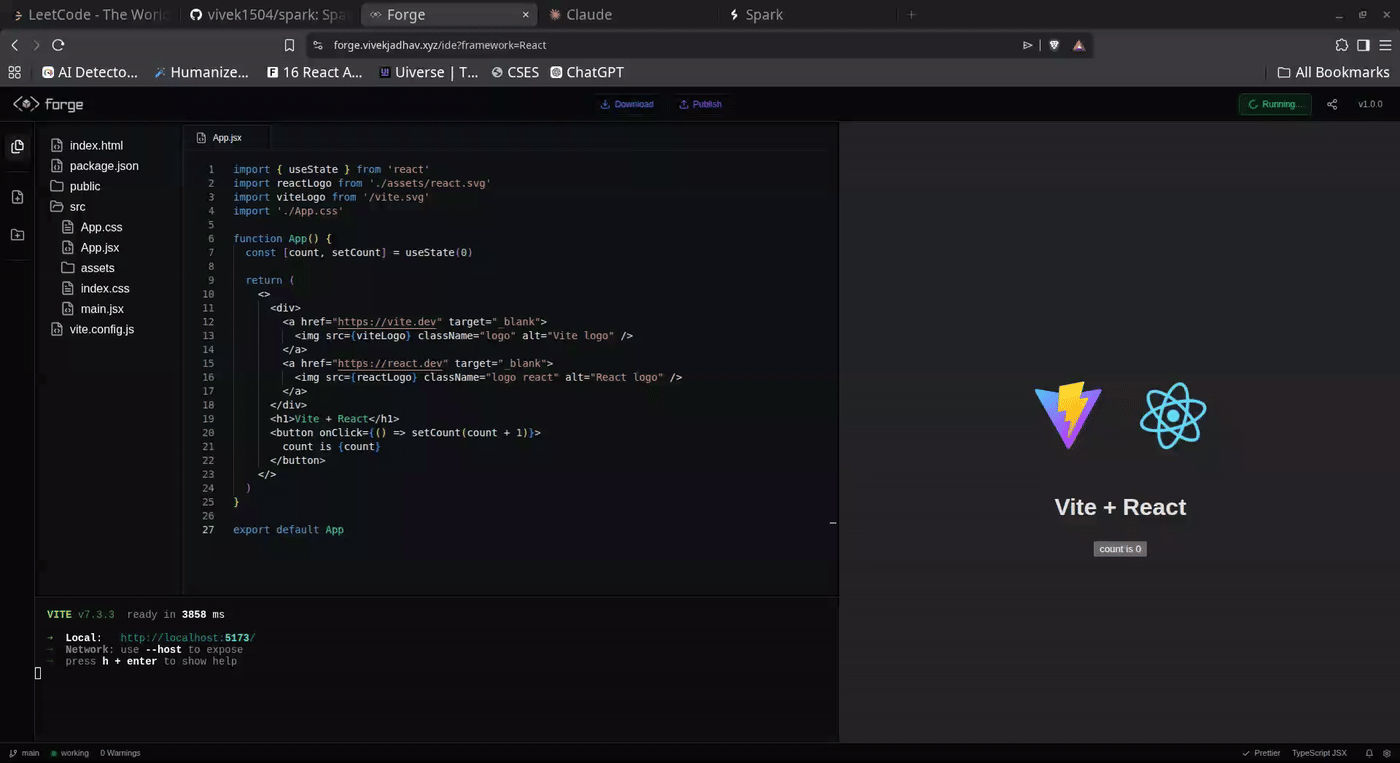
Task: Click the send/share arrow in address bar
Action: tap(1027, 45)
